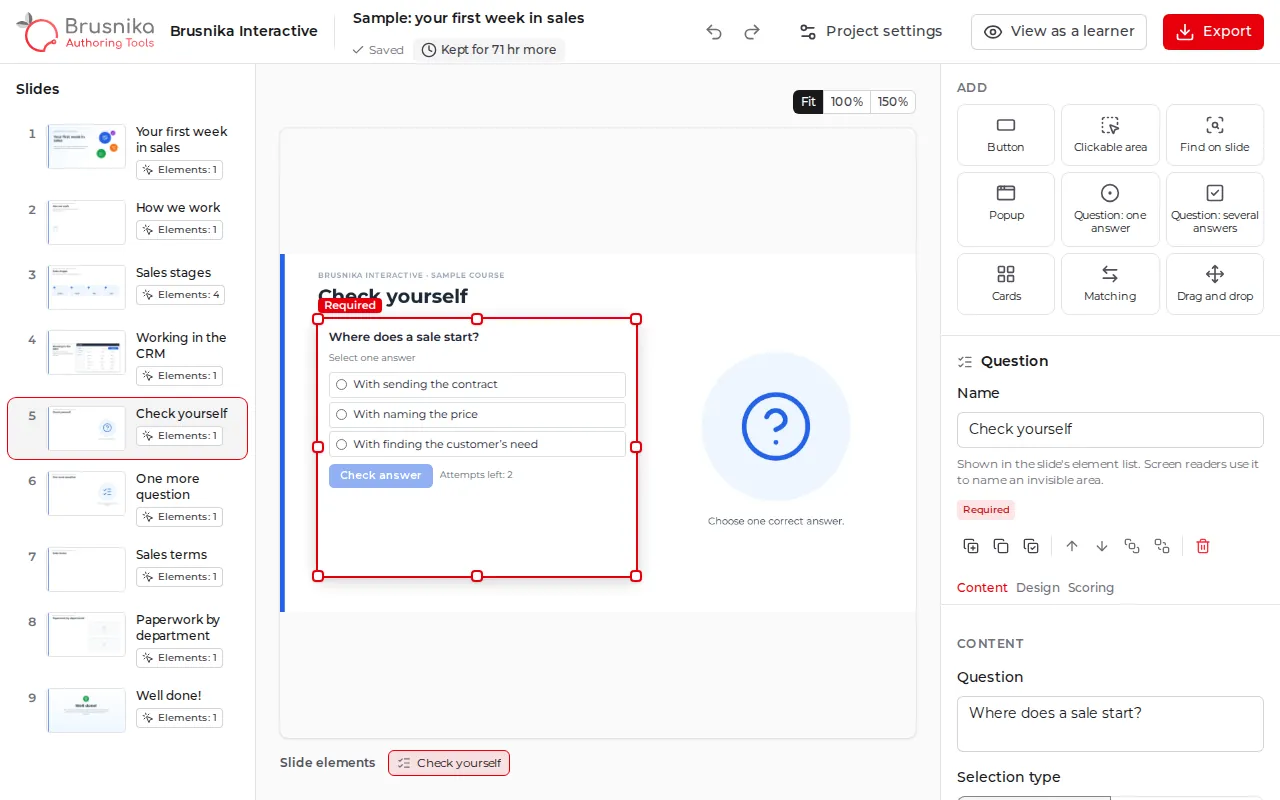Switch to the Scoring tab
Viewport: 1280px width, 800px height.
tap(1090, 588)
